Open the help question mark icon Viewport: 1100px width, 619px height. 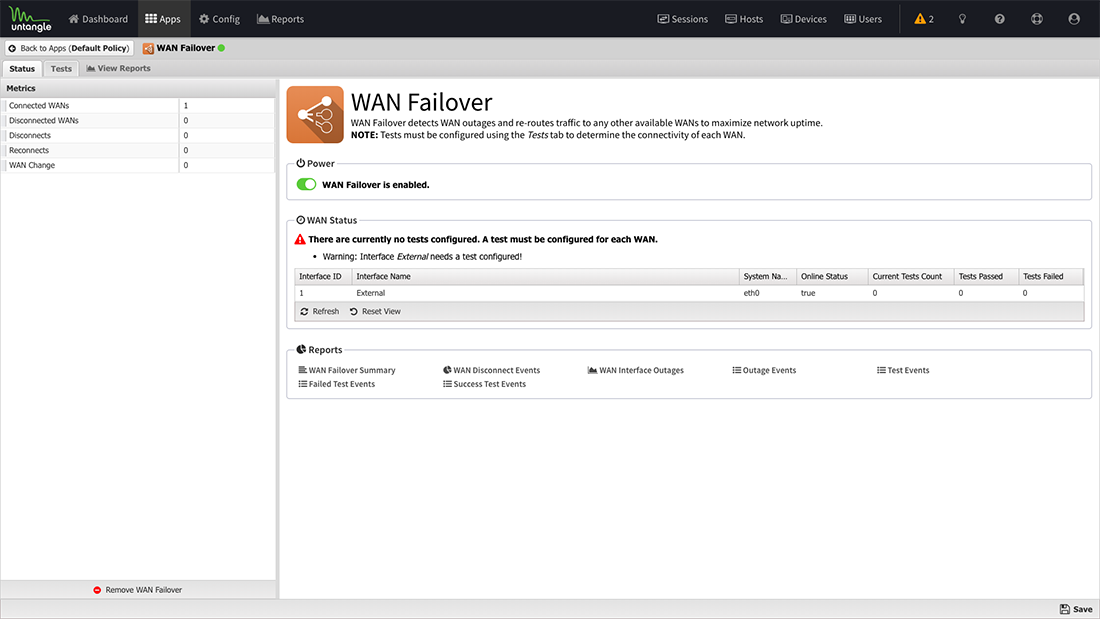(x=1000, y=19)
